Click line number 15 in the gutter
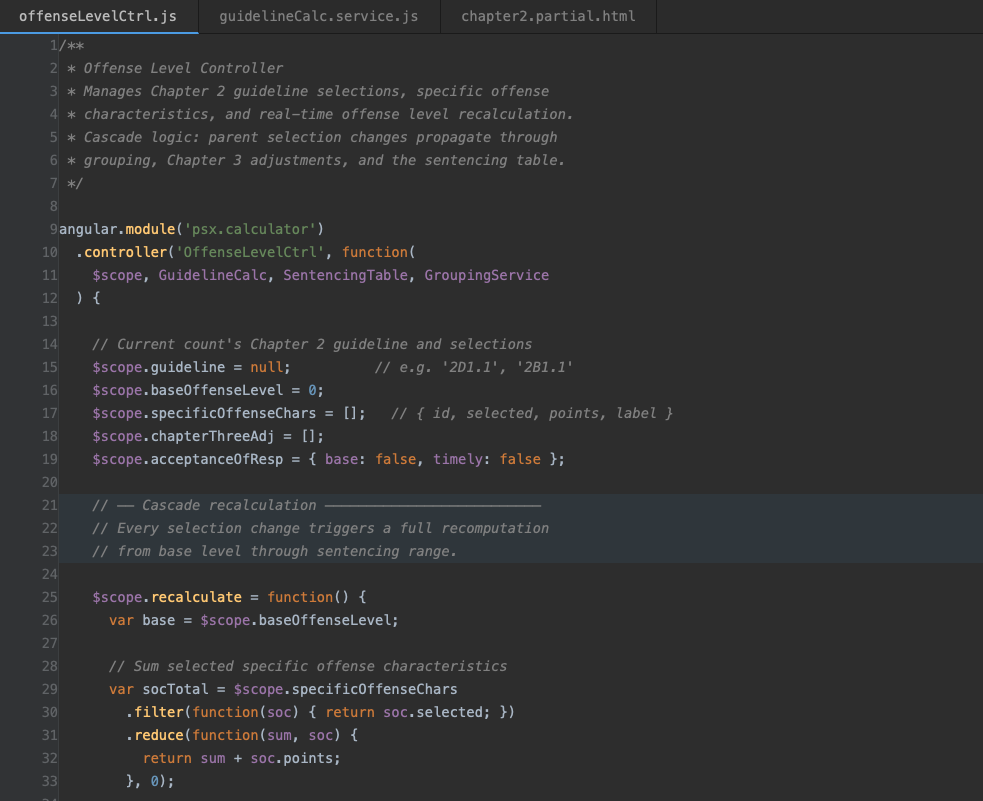 coord(49,367)
